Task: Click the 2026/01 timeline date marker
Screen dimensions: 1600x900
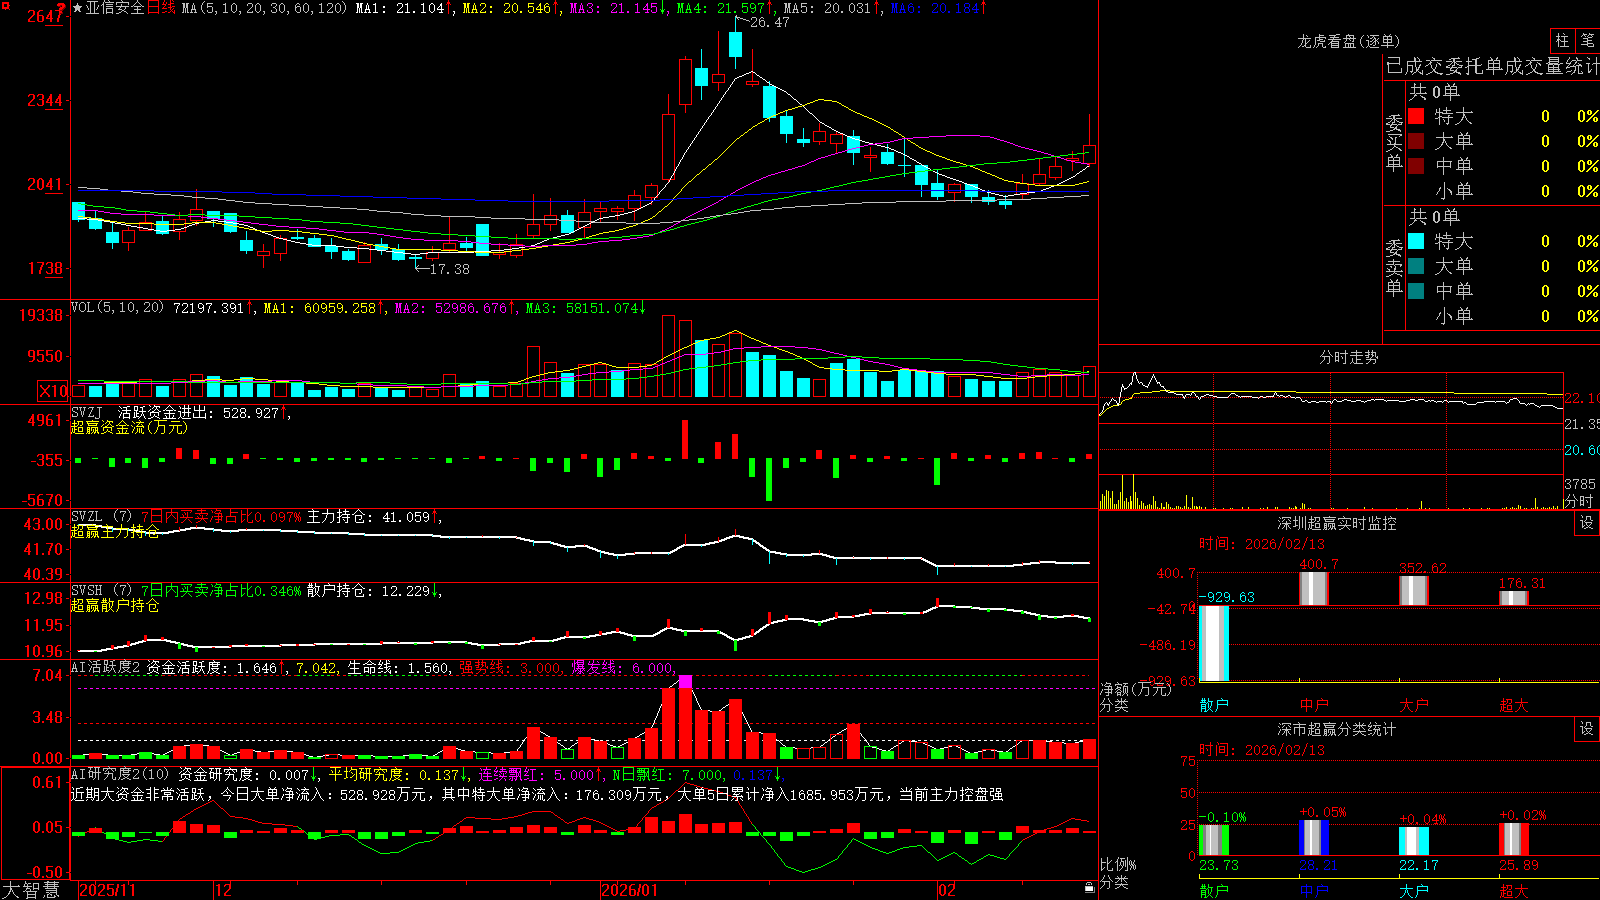Action: 630,890
